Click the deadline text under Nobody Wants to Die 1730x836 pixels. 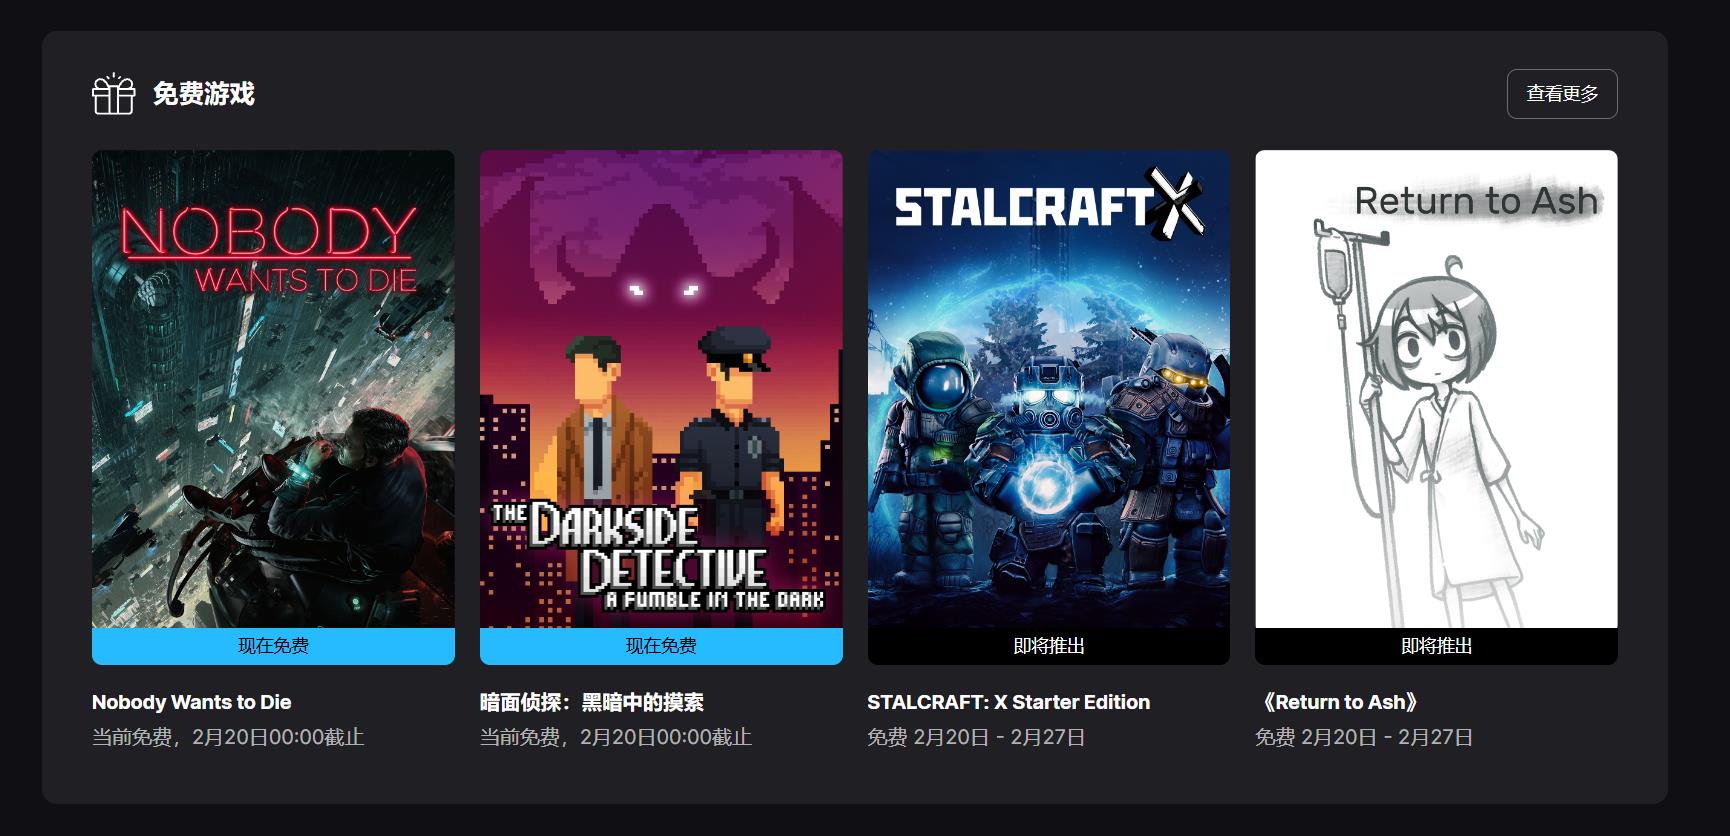[228, 737]
